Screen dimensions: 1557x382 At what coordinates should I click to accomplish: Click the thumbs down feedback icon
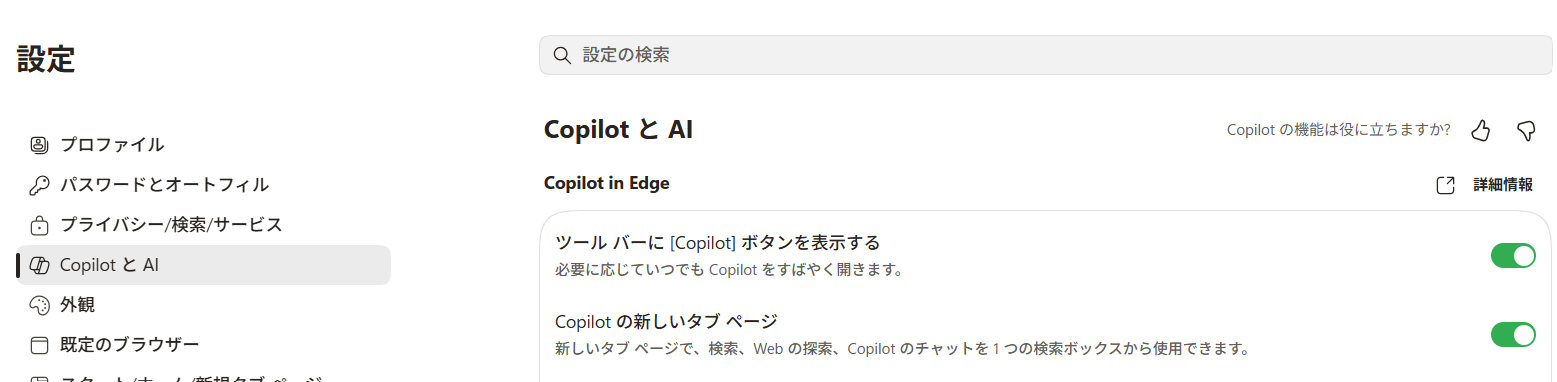click(x=1526, y=130)
